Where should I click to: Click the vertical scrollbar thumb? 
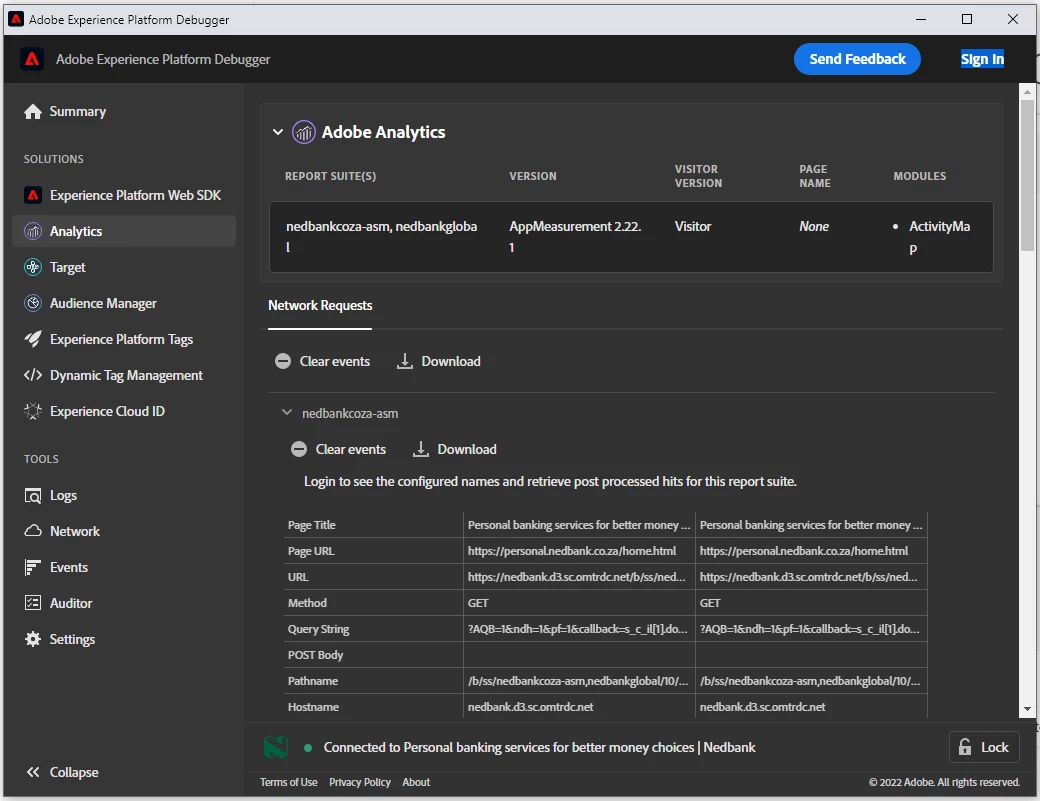point(1027,176)
